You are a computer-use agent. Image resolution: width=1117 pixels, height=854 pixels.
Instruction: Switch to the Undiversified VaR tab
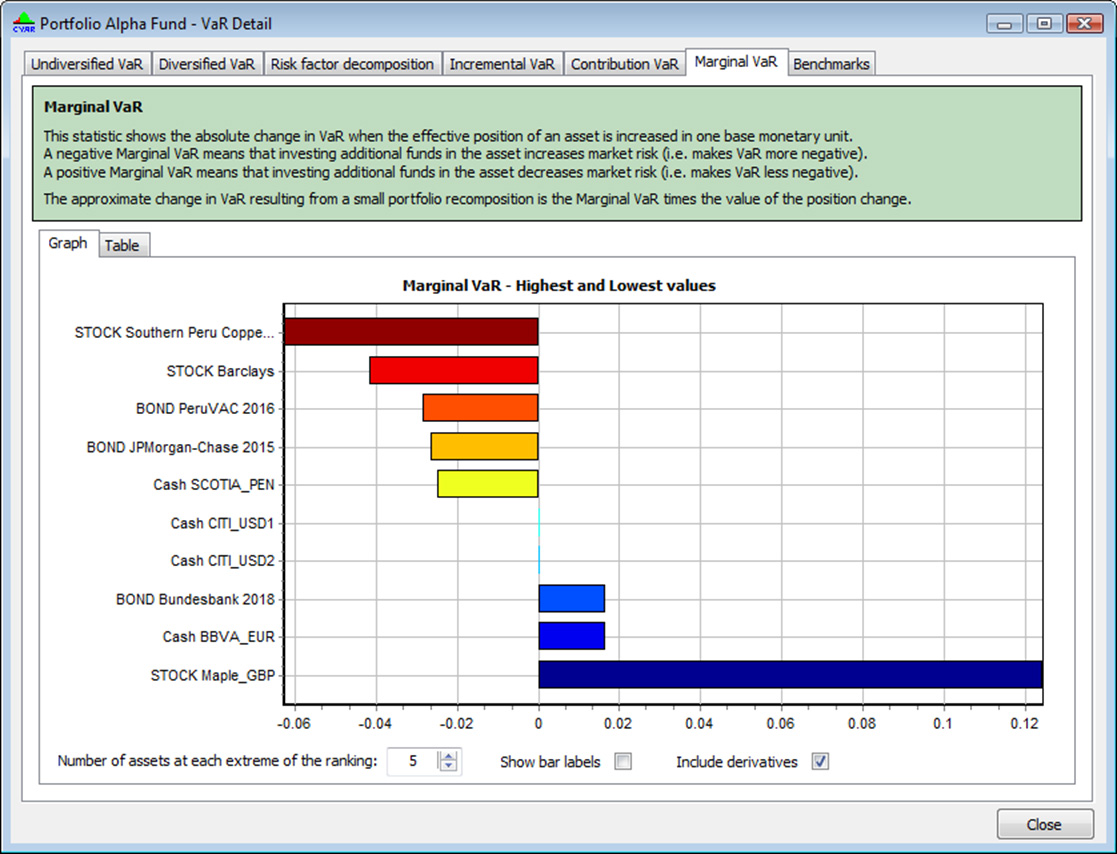[x=87, y=64]
